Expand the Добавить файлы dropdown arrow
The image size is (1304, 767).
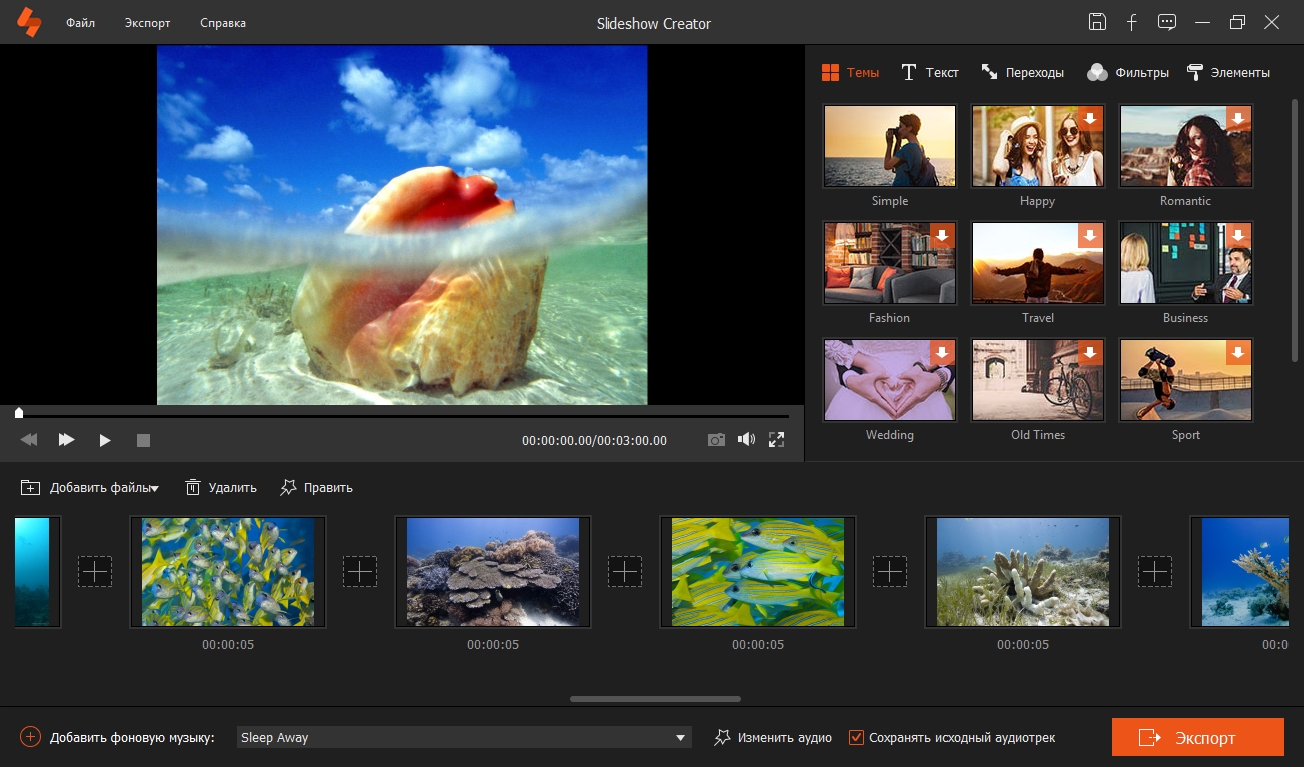(155, 489)
